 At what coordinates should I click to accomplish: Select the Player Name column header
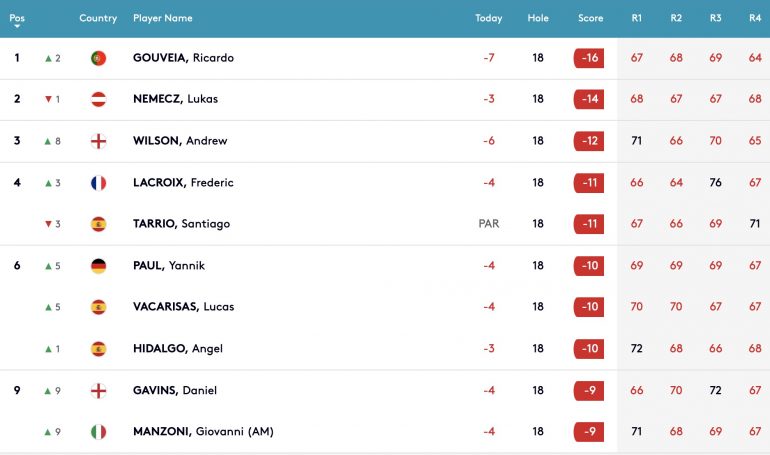click(163, 18)
